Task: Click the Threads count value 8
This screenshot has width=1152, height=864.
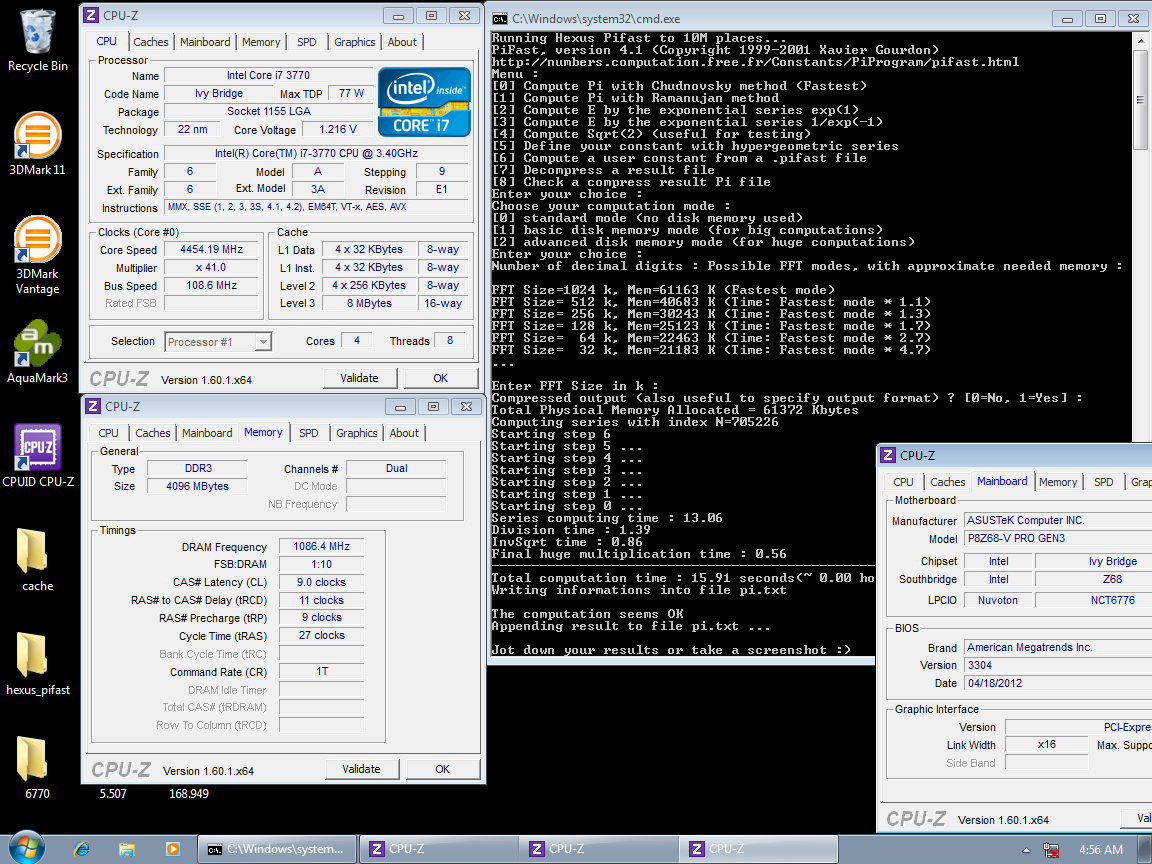Action: 450,340
